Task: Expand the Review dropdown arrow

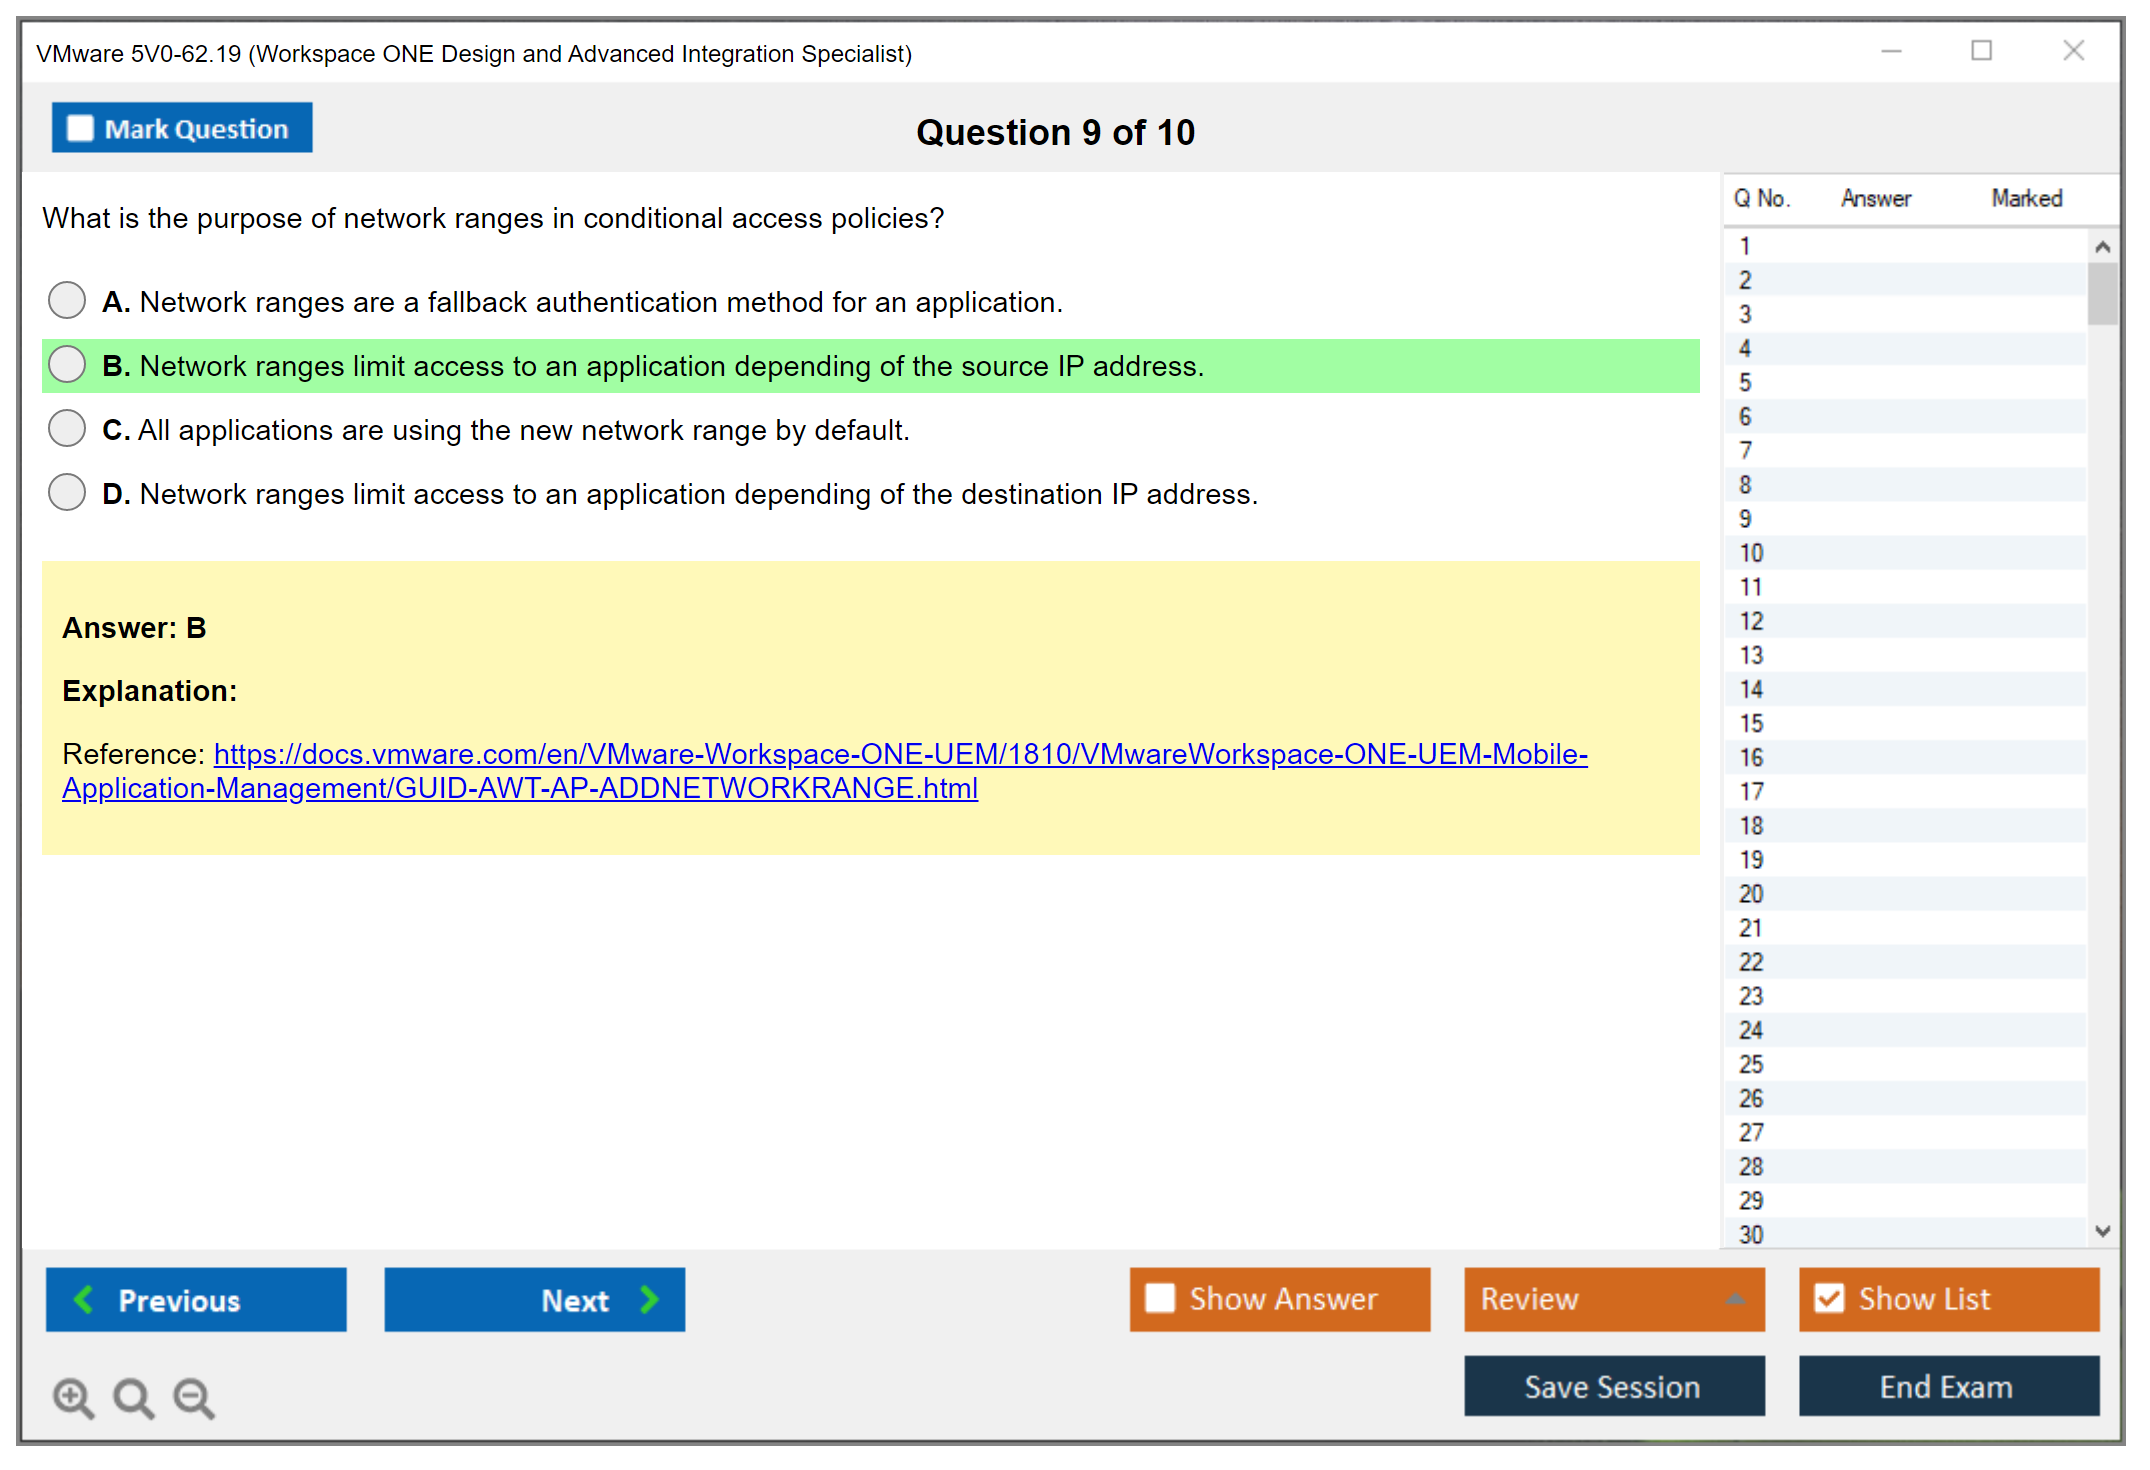Action: point(1735,1299)
